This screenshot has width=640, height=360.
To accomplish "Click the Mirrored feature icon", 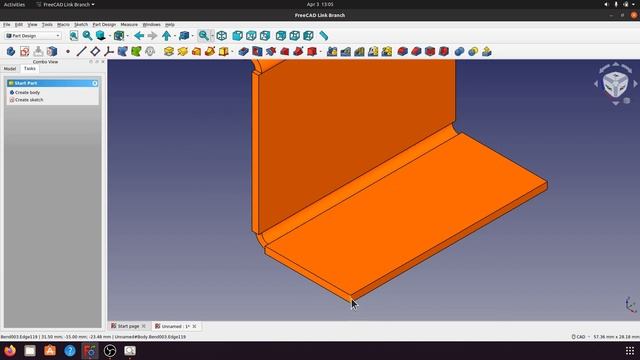I will tap(332, 51).
